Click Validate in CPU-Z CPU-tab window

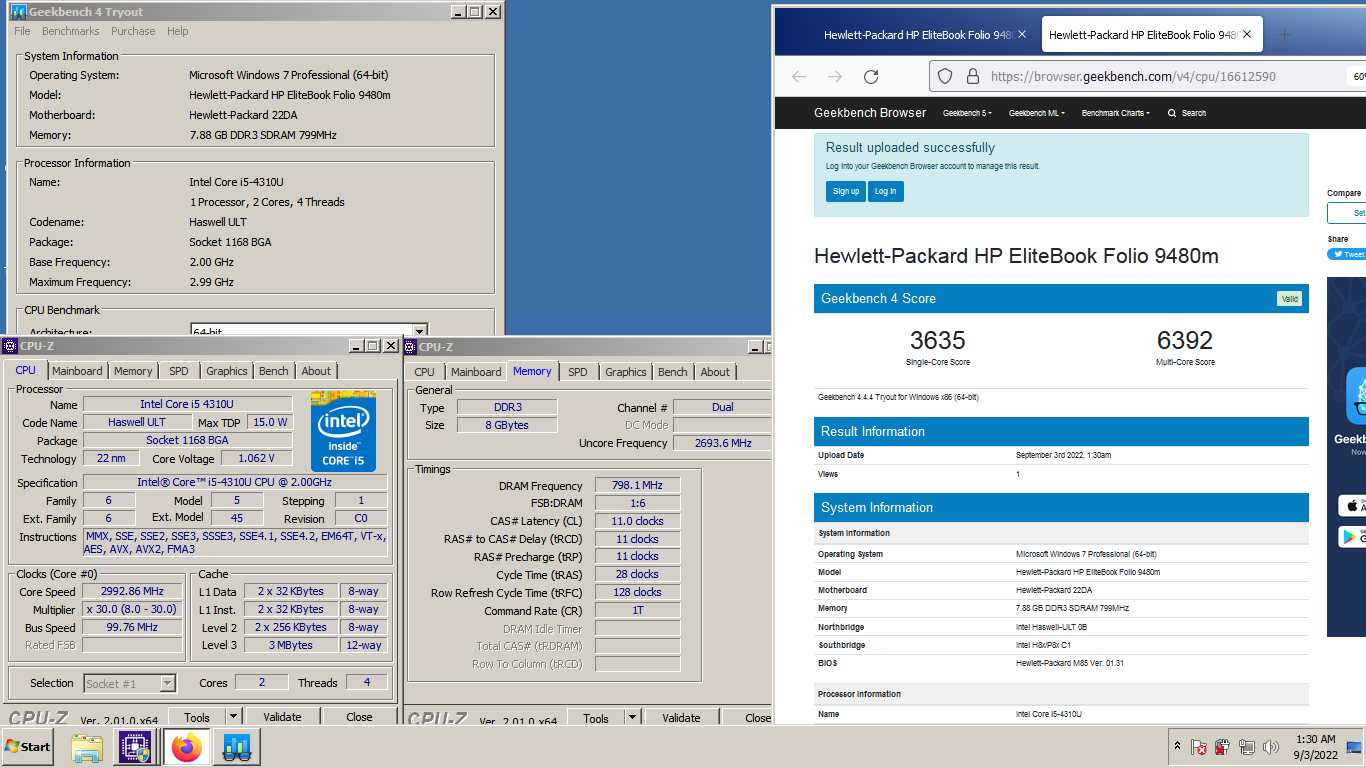(282, 717)
